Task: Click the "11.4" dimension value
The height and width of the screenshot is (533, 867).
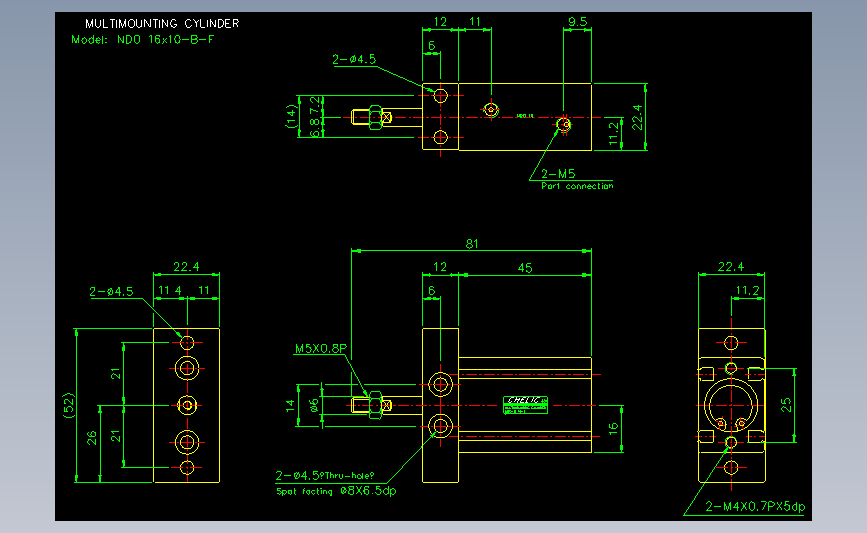Action: point(170,290)
